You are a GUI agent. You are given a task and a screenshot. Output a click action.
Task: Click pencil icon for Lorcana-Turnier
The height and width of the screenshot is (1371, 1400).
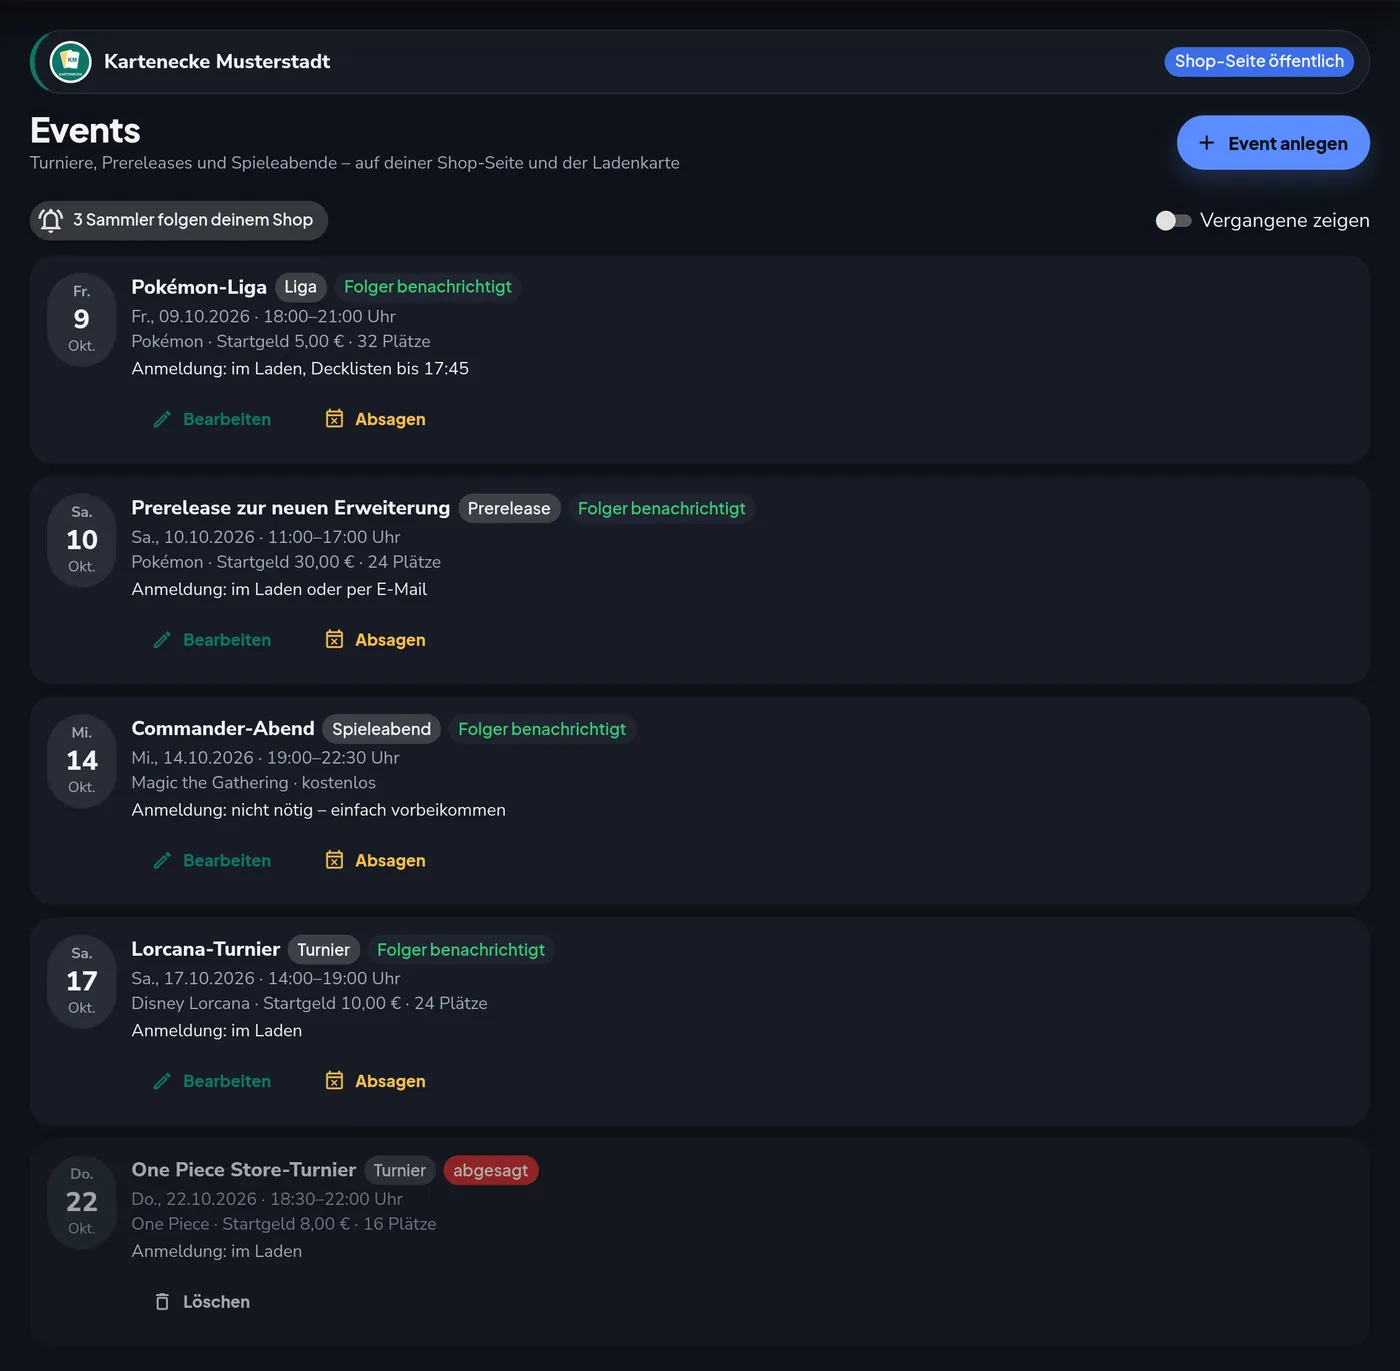[x=162, y=1081]
